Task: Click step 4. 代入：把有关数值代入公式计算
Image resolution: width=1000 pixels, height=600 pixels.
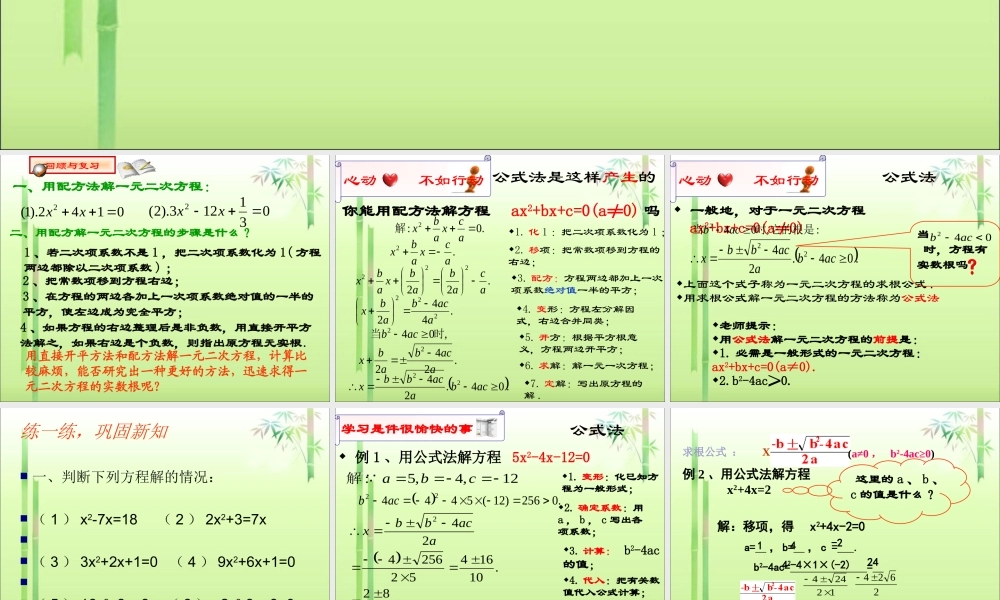Action: pos(612,586)
